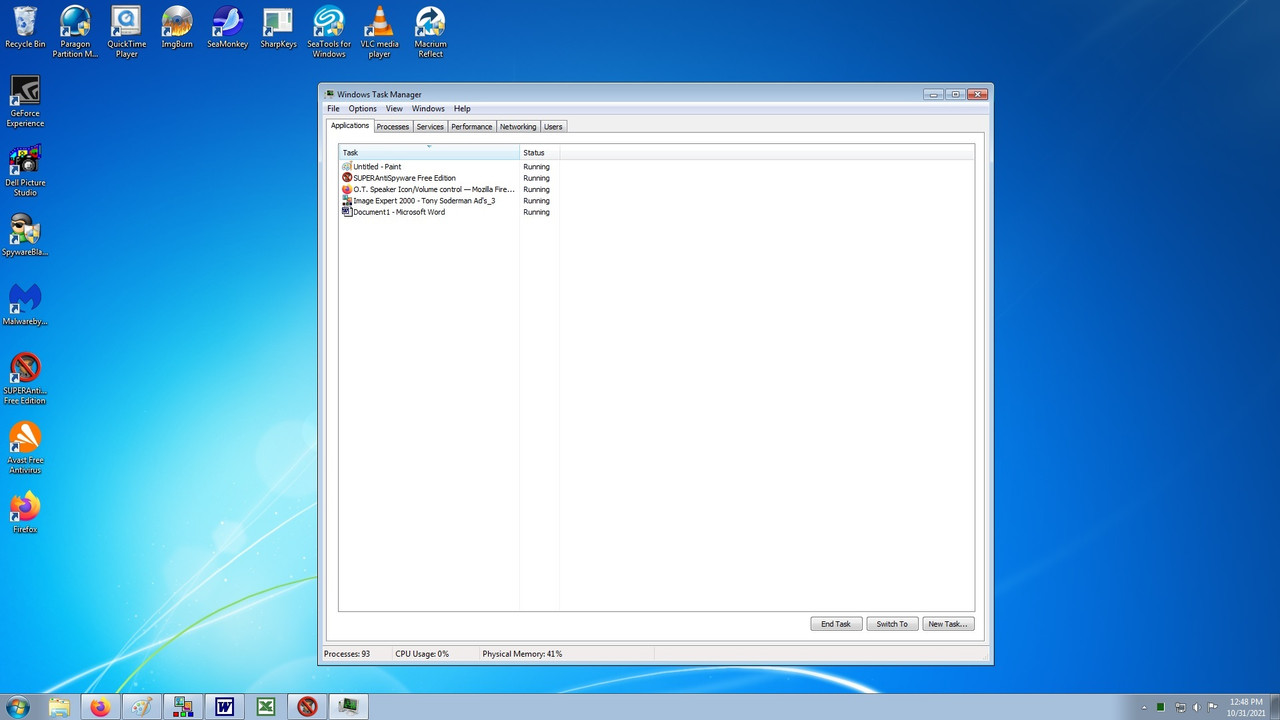This screenshot has width=1280, height=720.
Task: Open the Recycle Bin desktop icon
Action: [x=25, y=28]
